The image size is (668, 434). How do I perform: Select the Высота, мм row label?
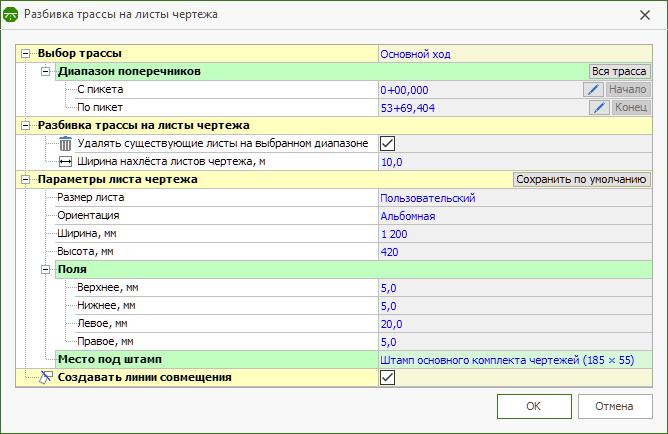(85, 251)
